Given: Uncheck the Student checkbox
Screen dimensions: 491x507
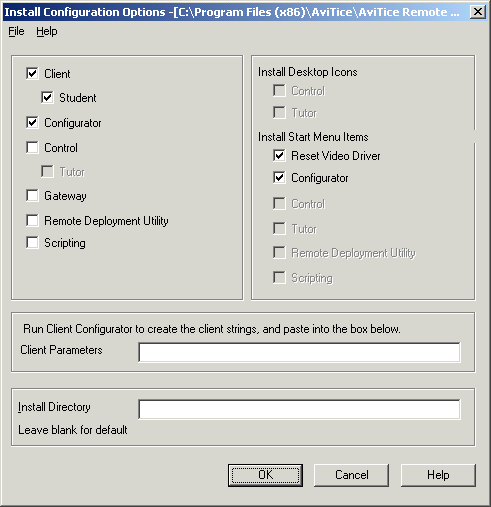Looking at the screenshot, I should tap(47, 98).
